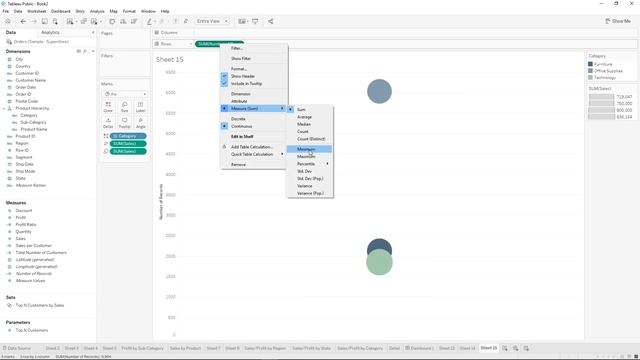Screen dimensions: 640x360
Task: Collapse the Product Hierarchy tree
Action: point(4,109)
